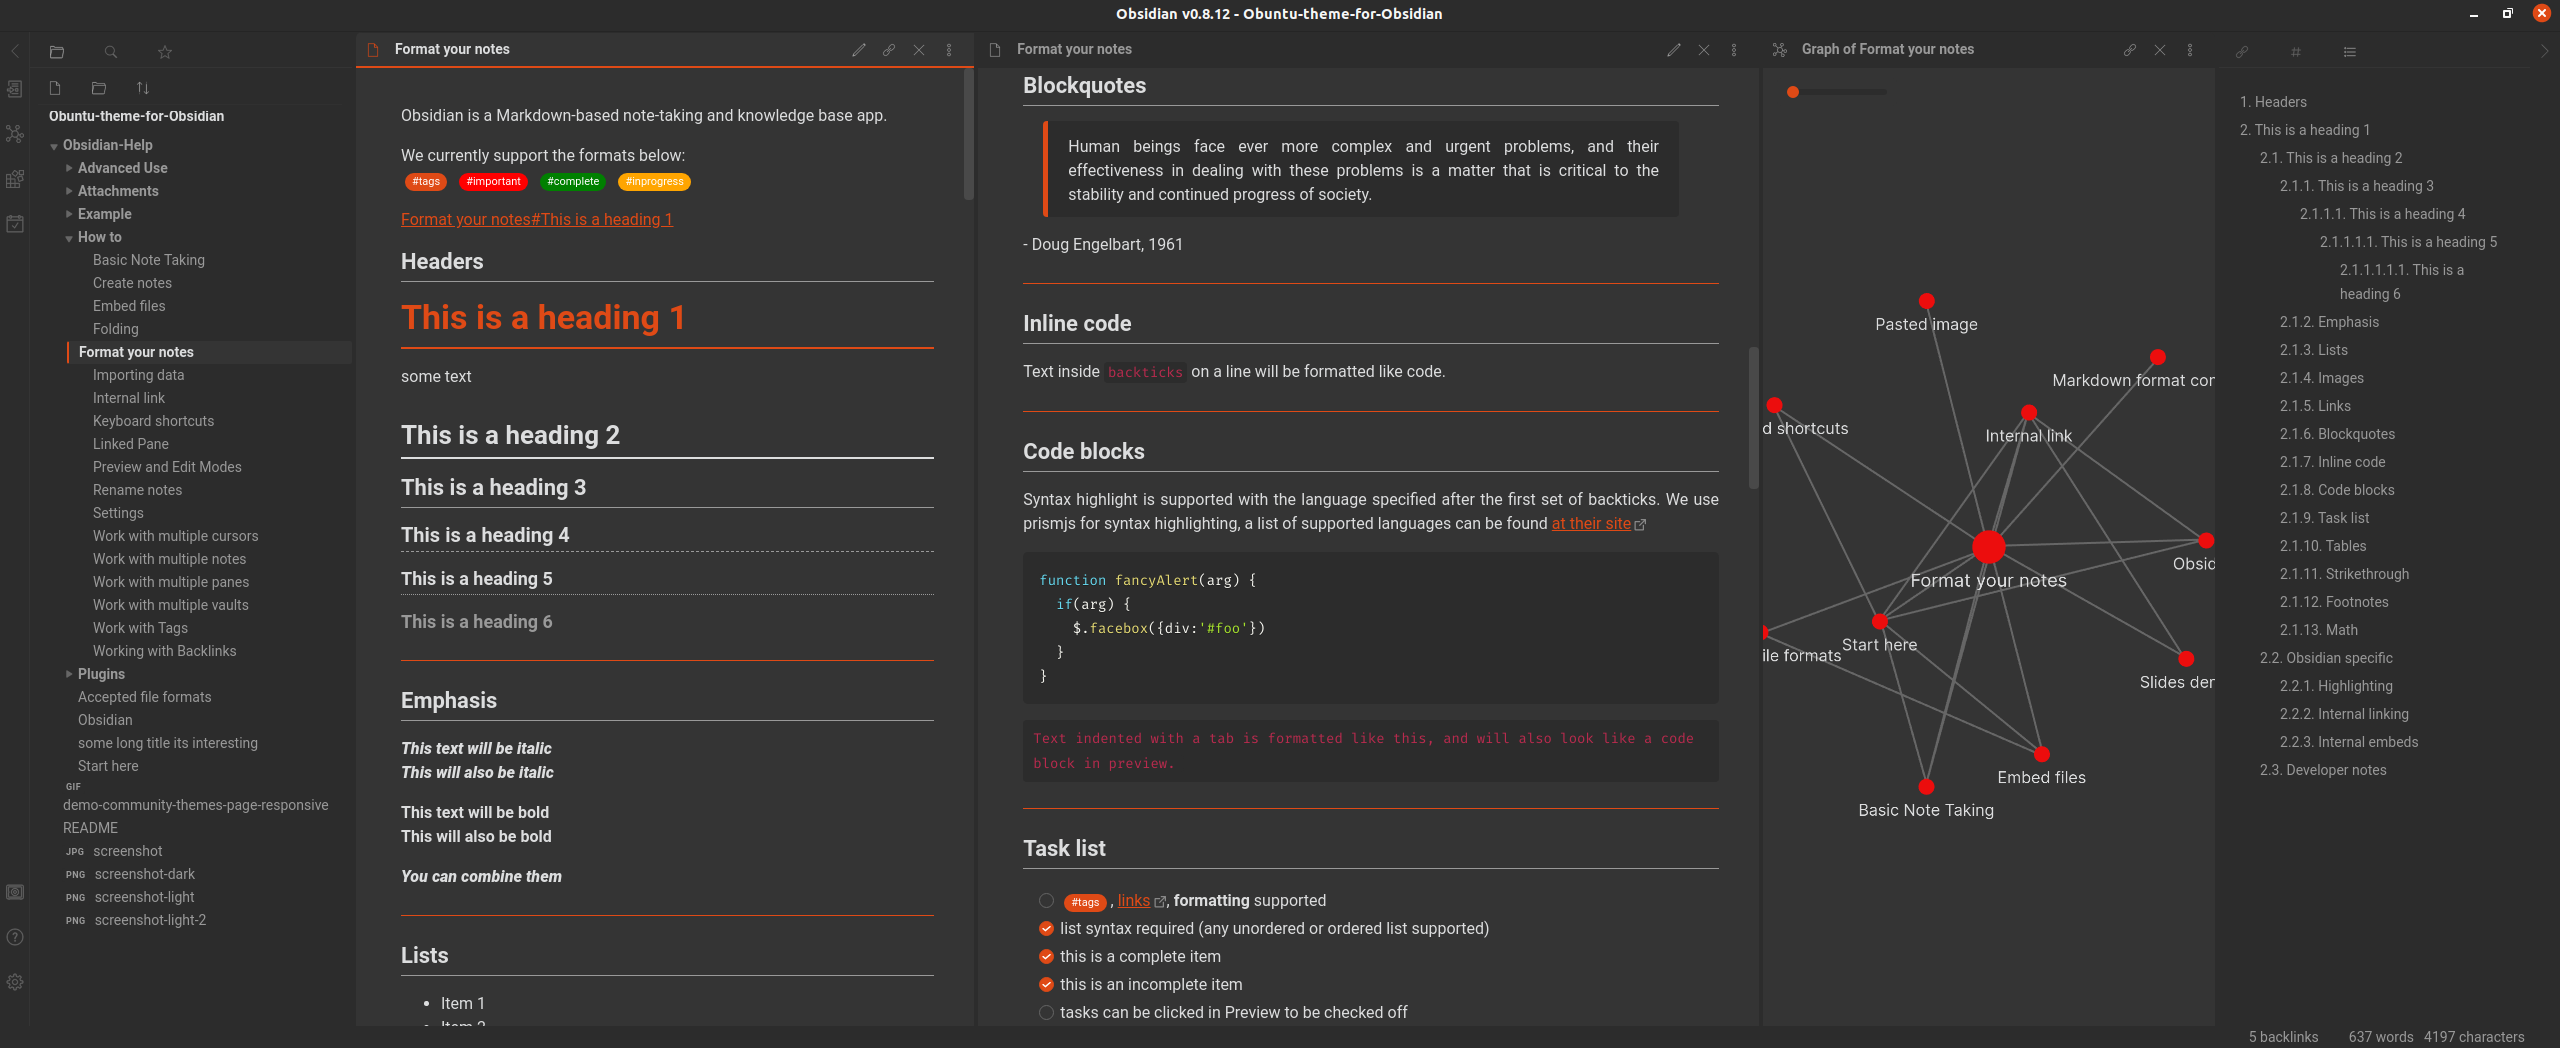Open the Keyboard shortcuts note

154,421
